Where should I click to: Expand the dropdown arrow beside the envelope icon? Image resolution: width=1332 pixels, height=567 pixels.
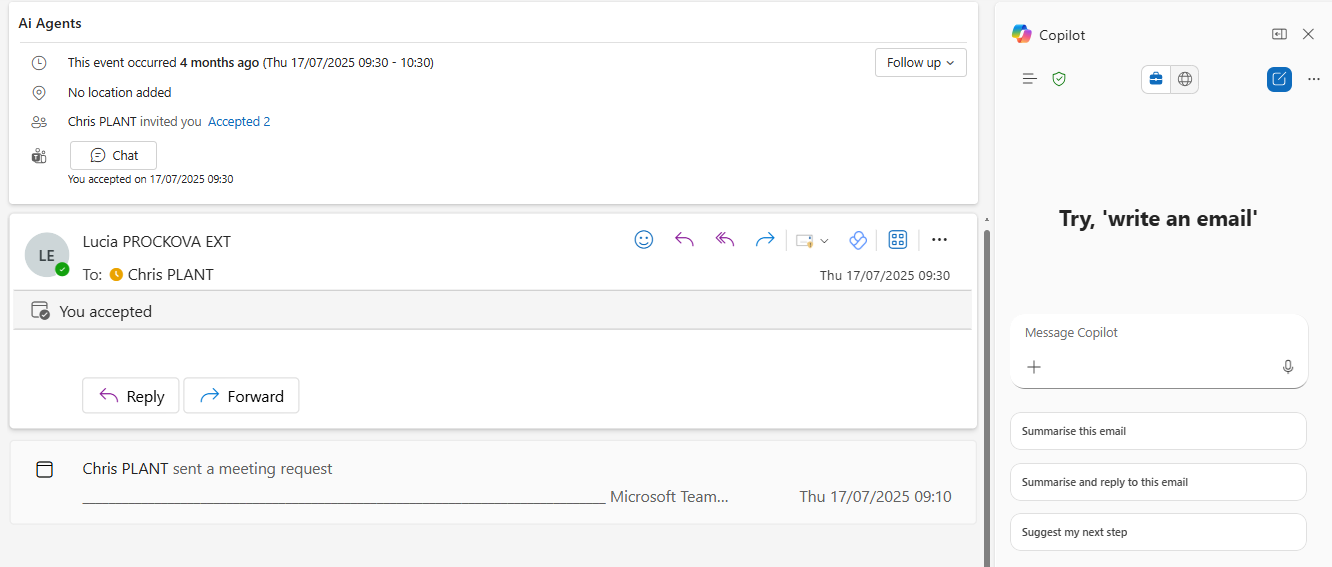click(824, 241)
